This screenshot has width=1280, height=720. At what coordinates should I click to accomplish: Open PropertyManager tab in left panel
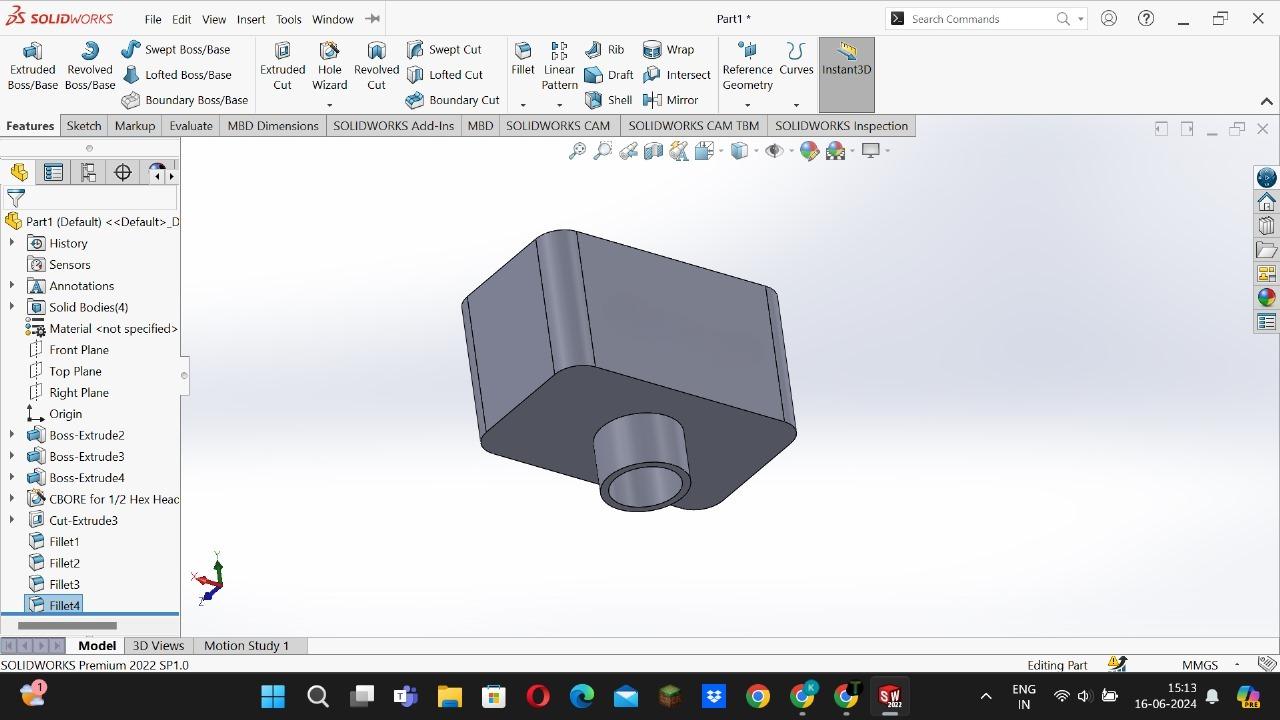(54, 173)
